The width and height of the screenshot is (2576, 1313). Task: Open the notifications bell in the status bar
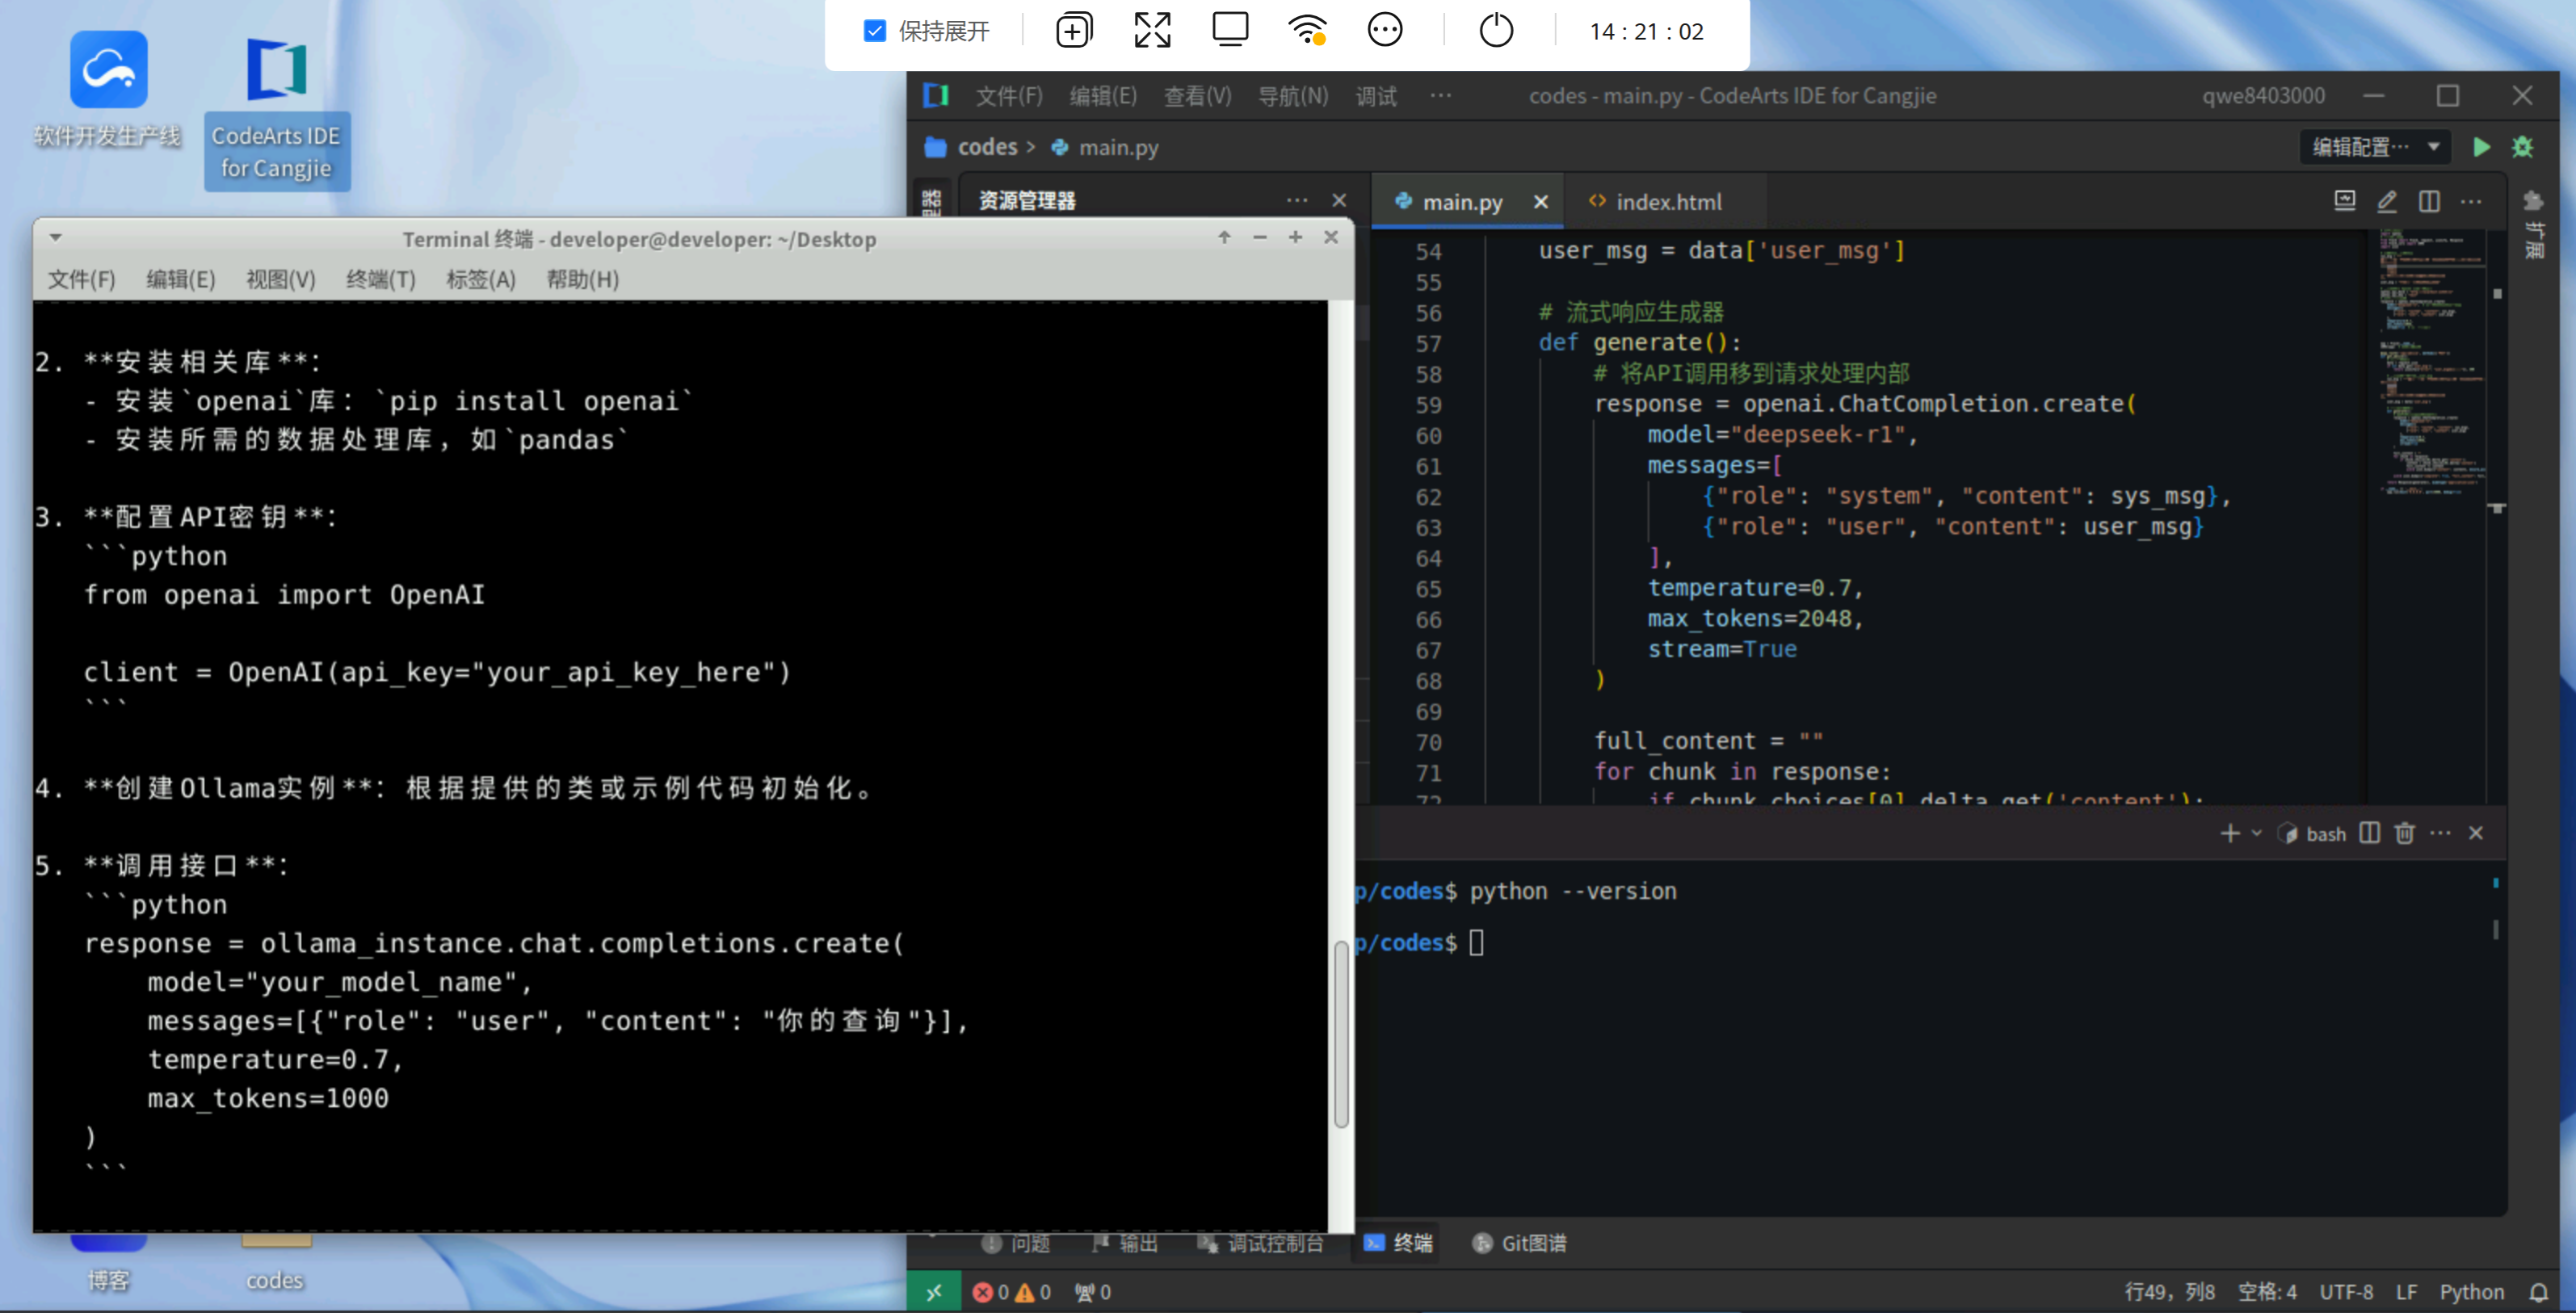pos(2538,1292)
